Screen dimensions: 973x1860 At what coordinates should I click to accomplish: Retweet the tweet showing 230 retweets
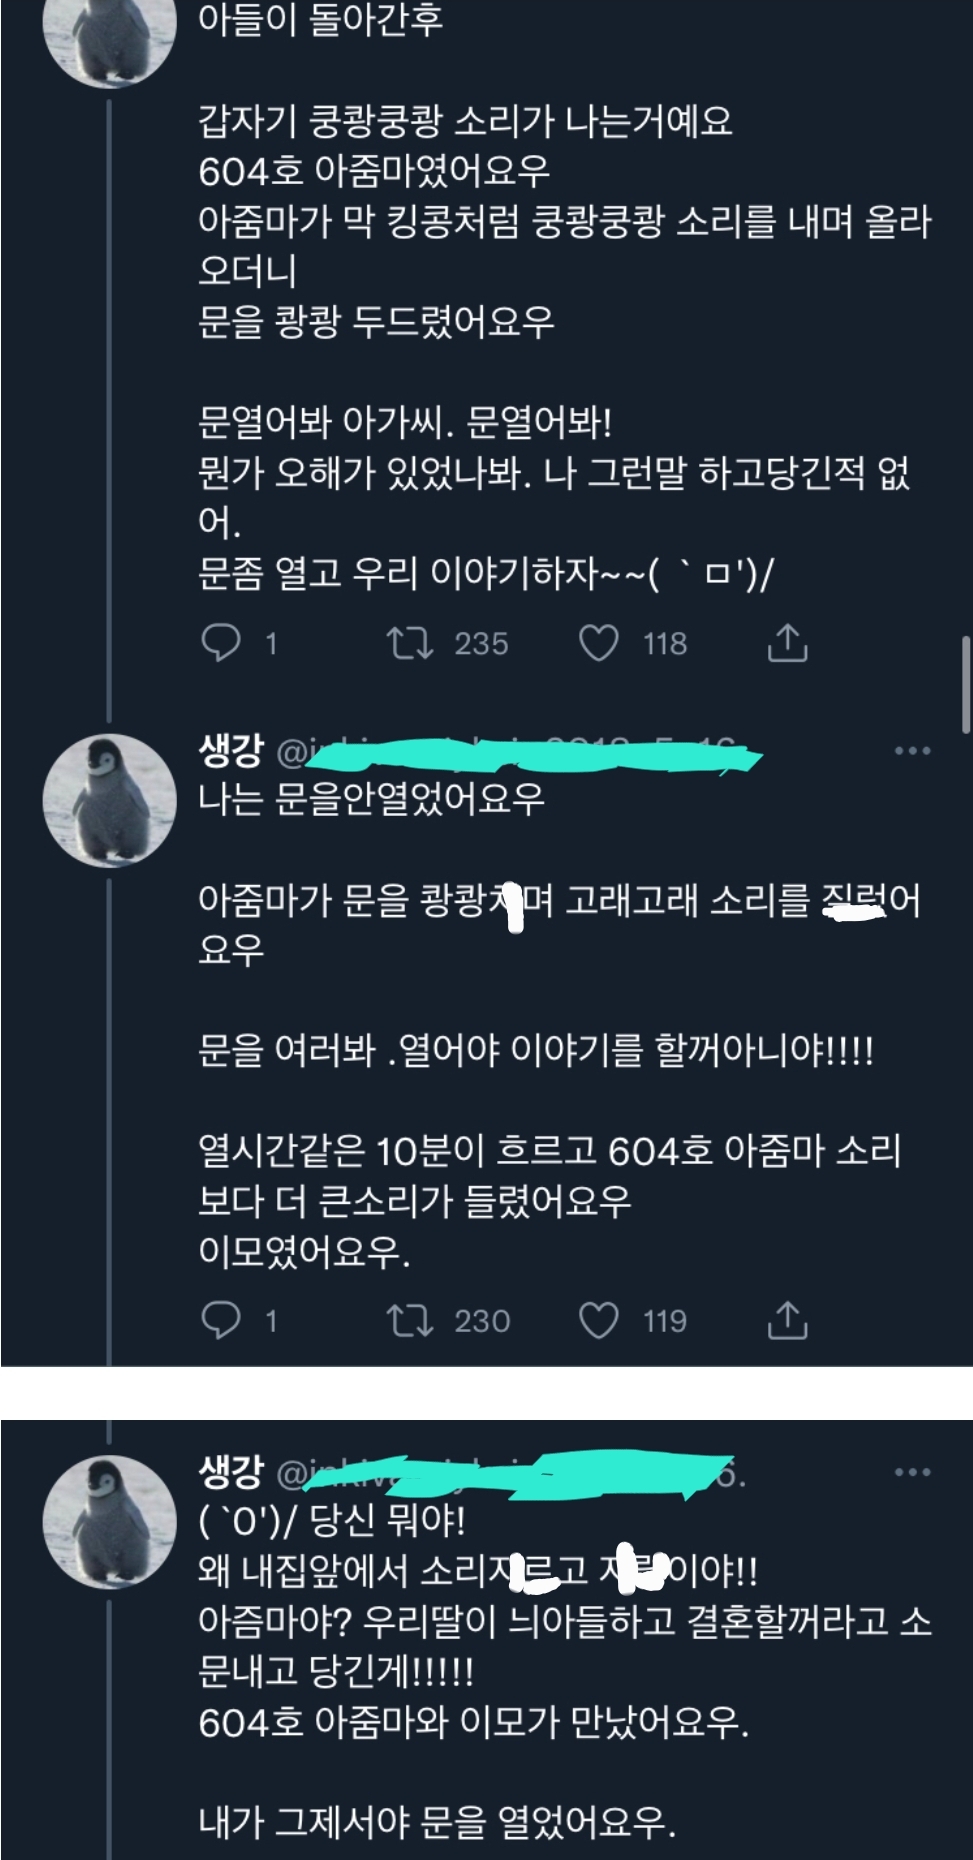[x=410, y=1320]
